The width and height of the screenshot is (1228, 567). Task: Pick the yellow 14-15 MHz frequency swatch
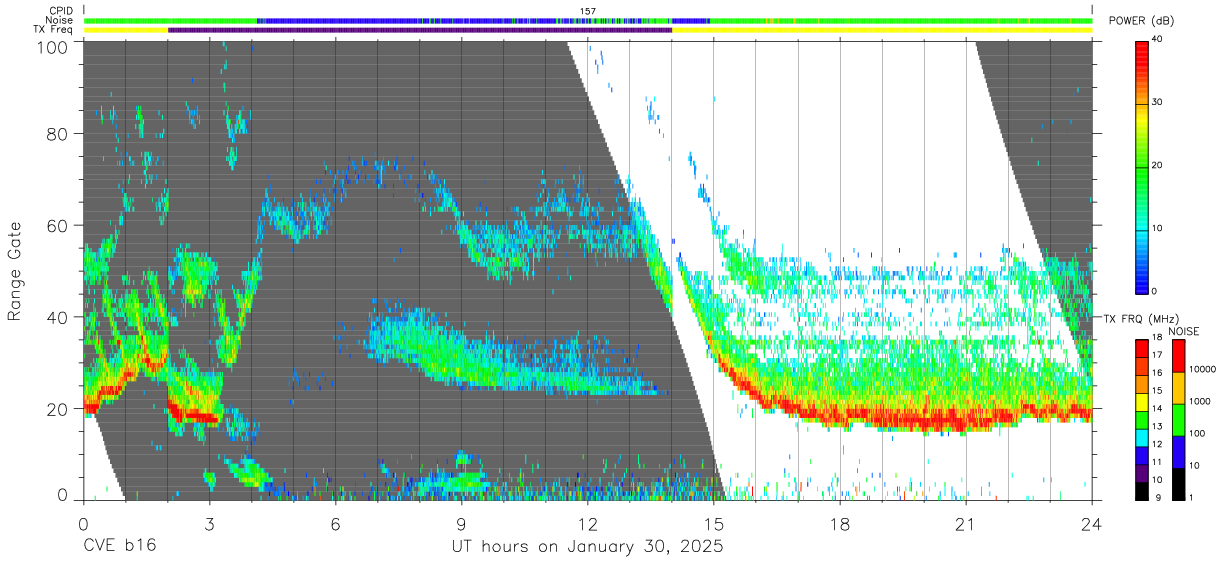[1141, 401]
